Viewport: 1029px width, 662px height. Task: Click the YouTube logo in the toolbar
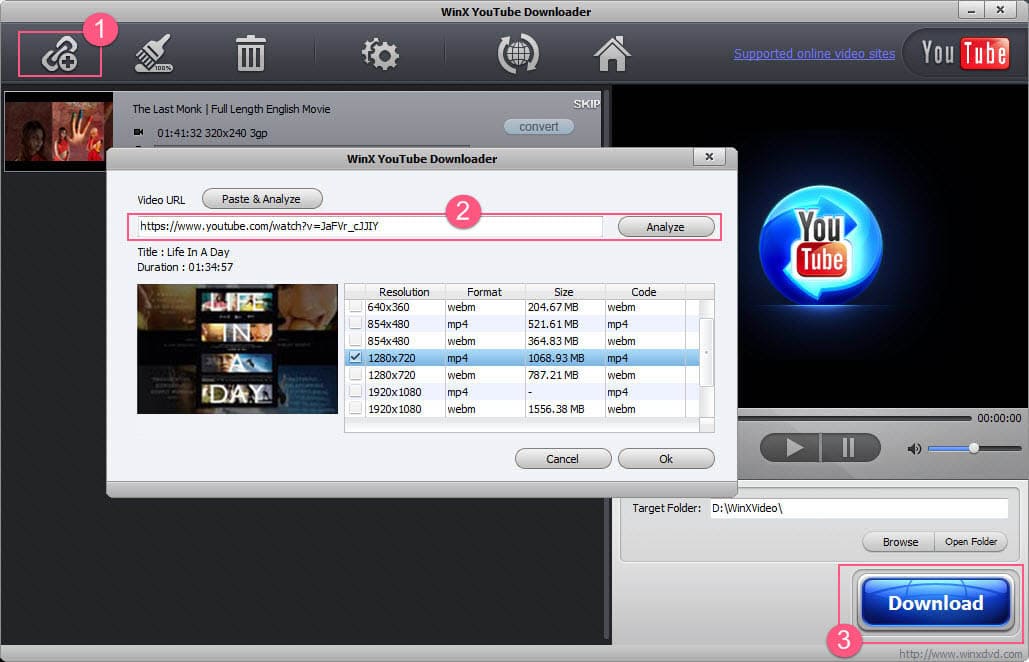[x=964, y=53]
